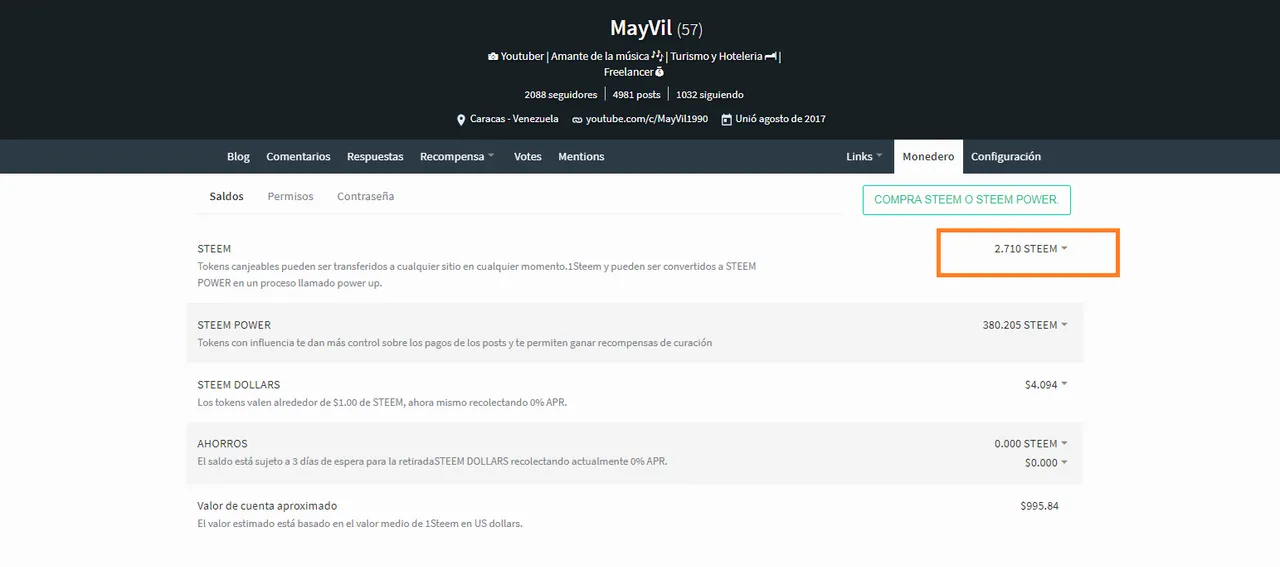Image resolution: width=1280 pixels, height=567 pixels.
Task: Open the Votes tab
Action: (528, 157)
